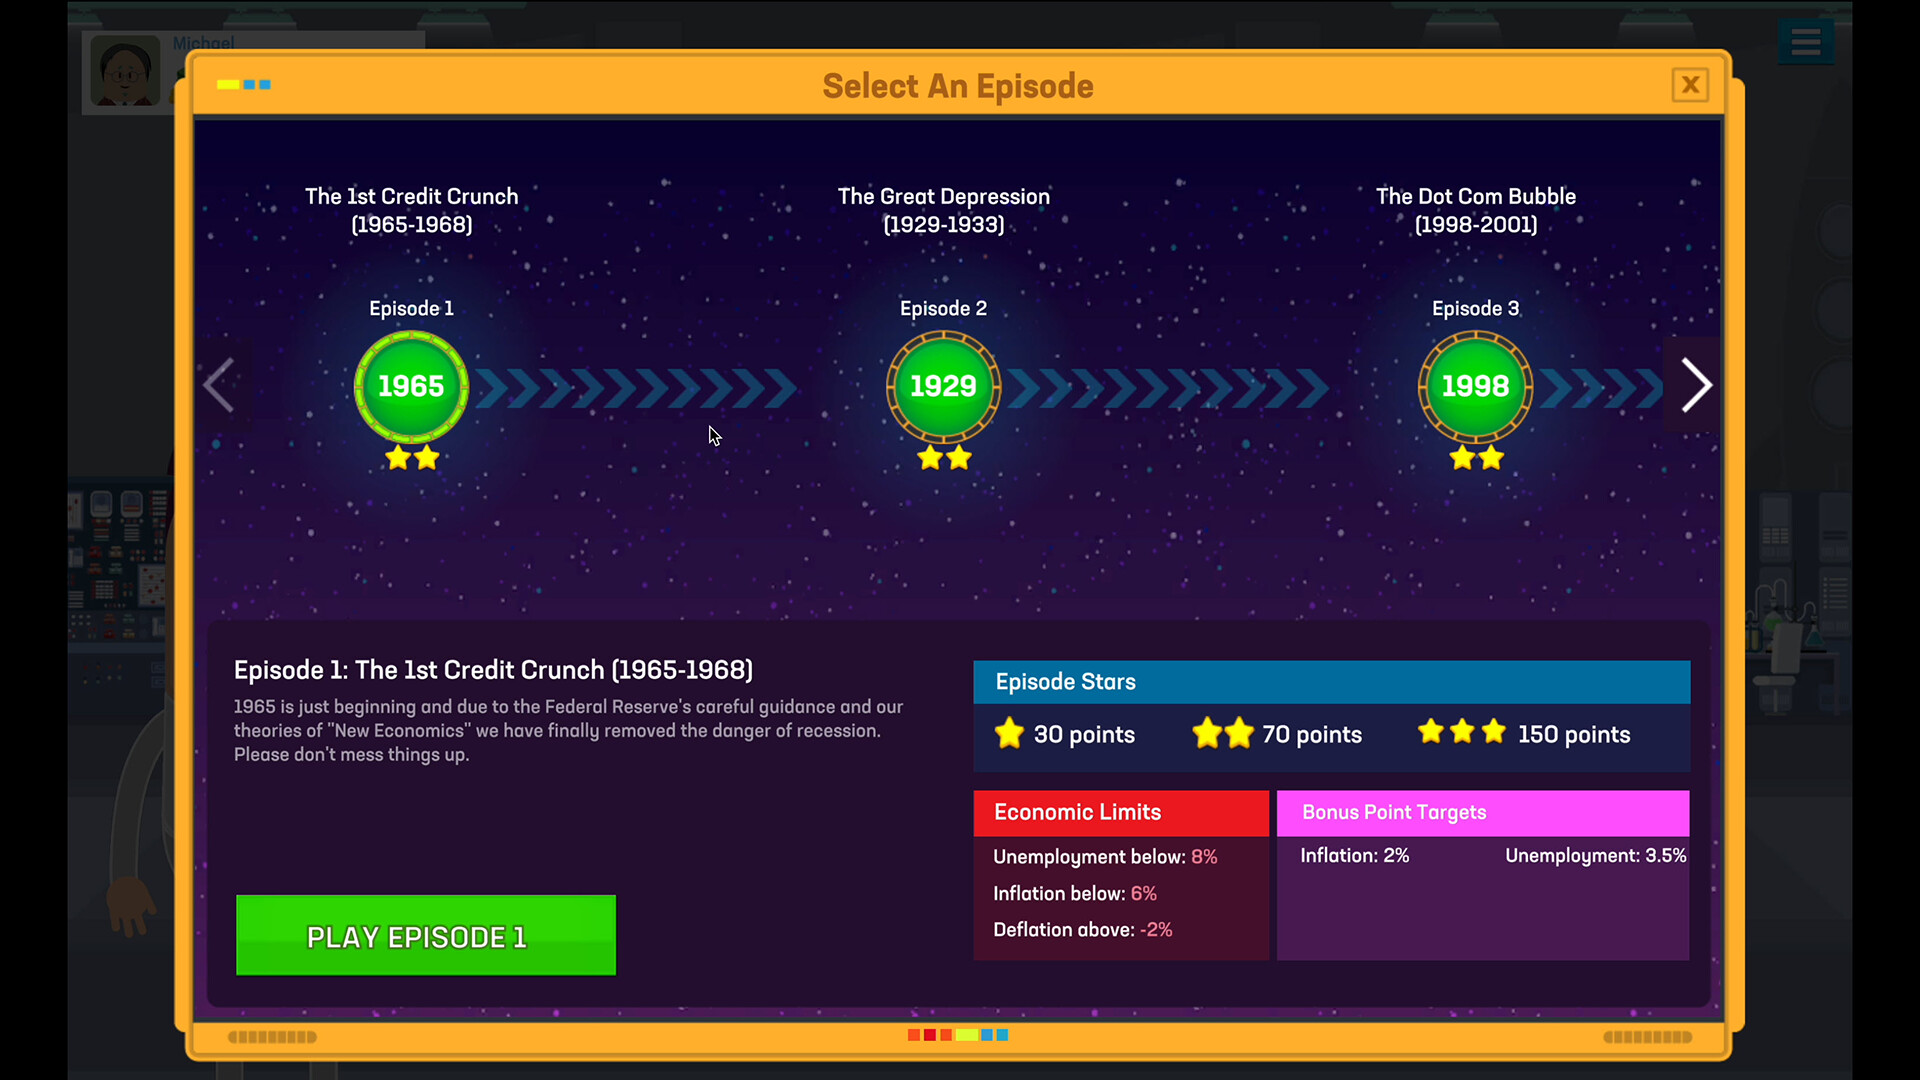Image resolution: width=1920 pixels, height=1080 pixels.
Task: Select the Episode 2 1929 medal
Action: (943, 387)
